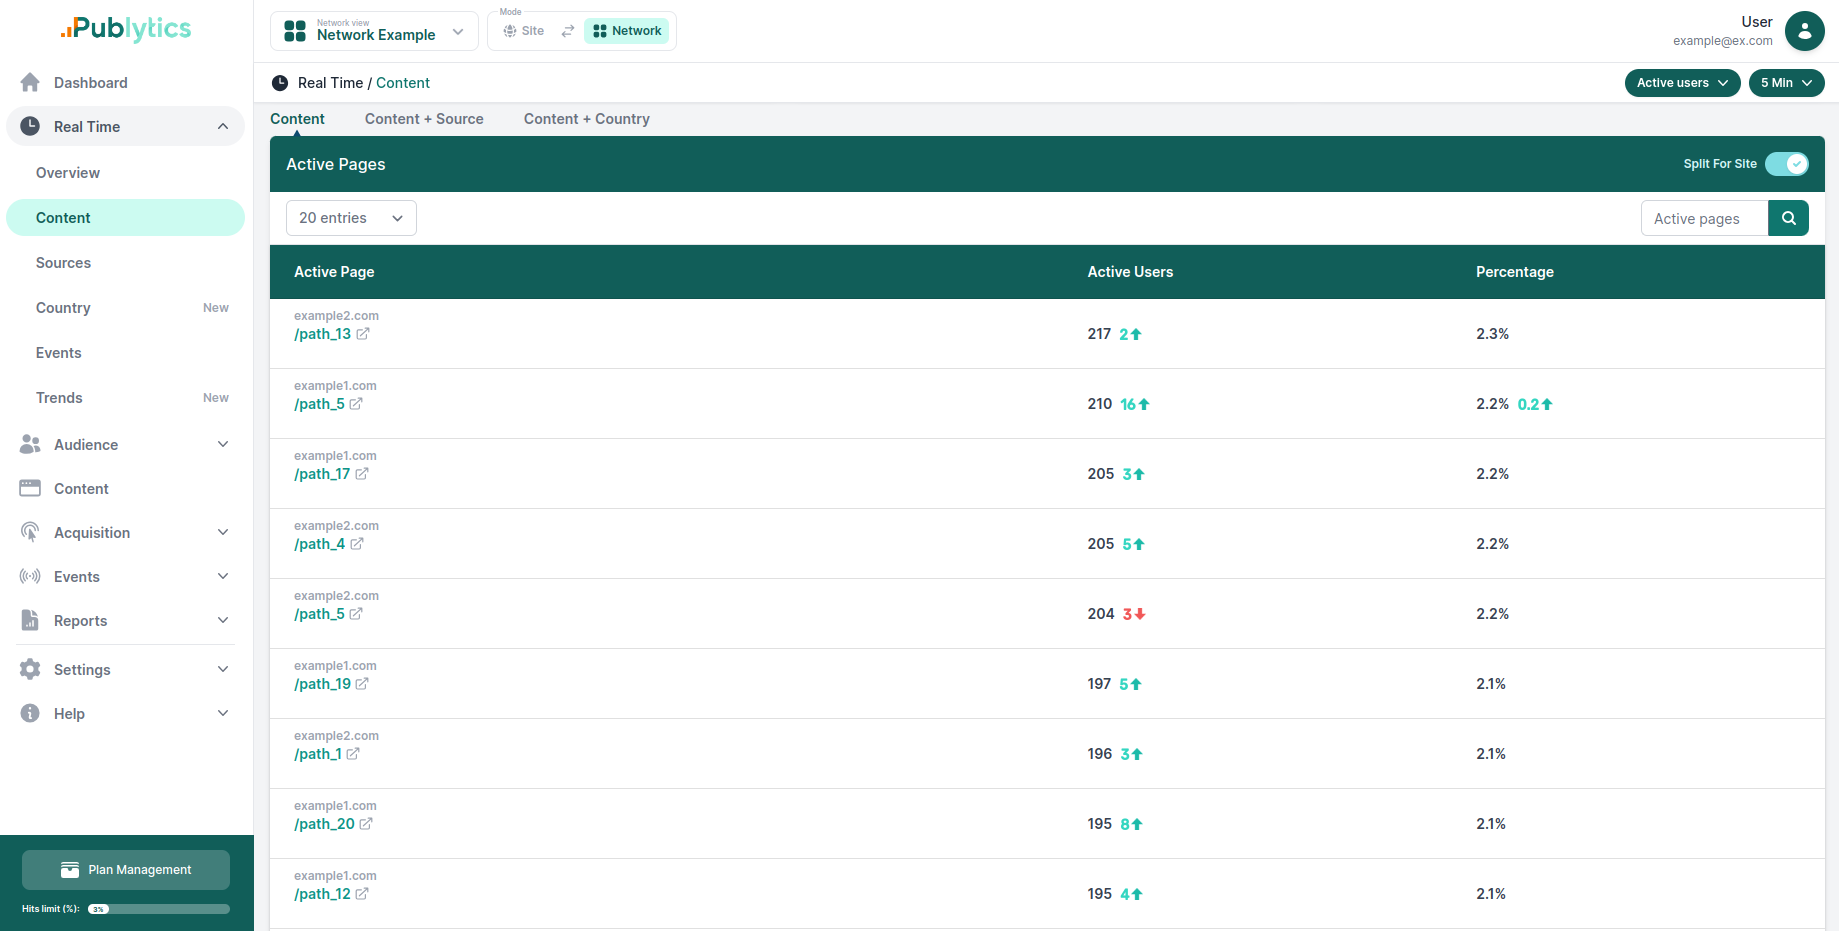Click the Content window icon in sidebar
The image size is (1839, 931).
pos(30,488)
